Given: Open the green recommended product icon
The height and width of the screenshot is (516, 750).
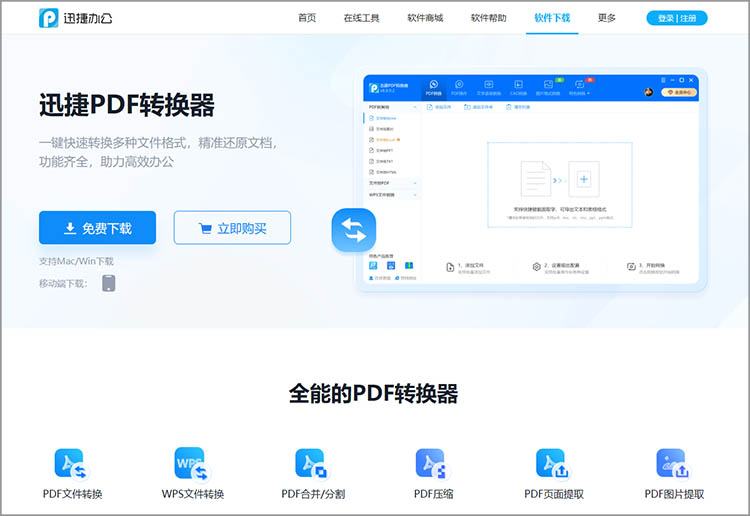Looking at the screenshot, I should pos(409,266).
